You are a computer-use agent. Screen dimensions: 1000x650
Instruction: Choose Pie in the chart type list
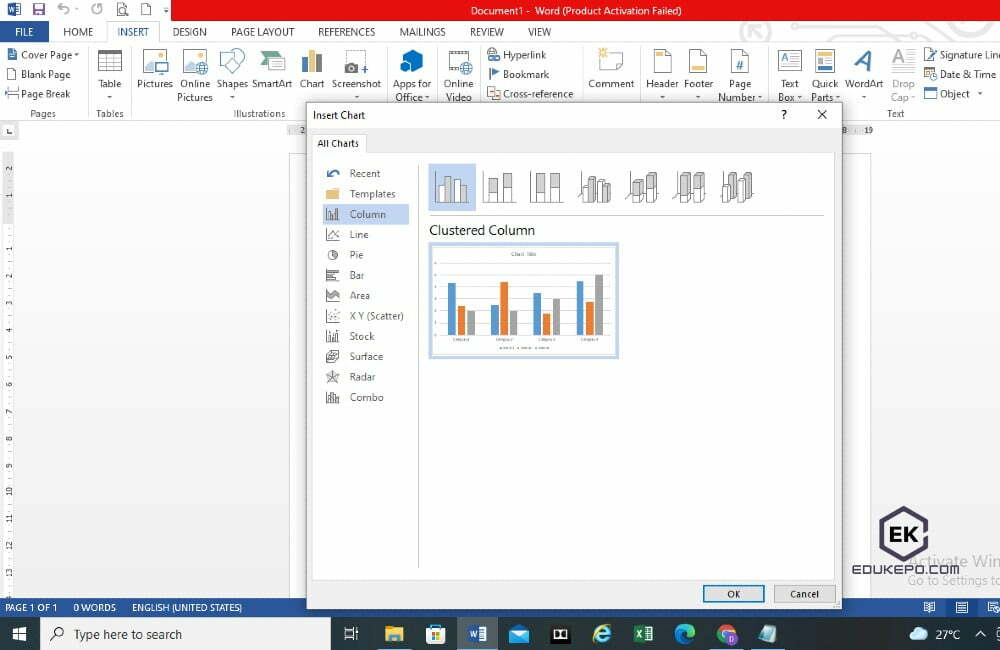click(x=357, y=255)
